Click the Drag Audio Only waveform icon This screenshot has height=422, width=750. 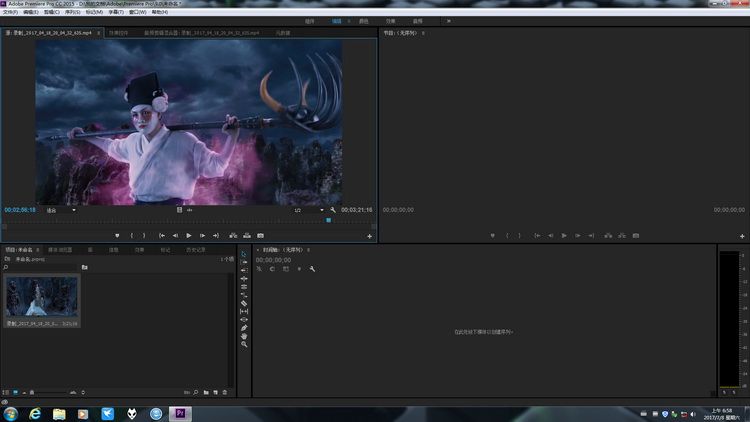[x=189, y=210]
